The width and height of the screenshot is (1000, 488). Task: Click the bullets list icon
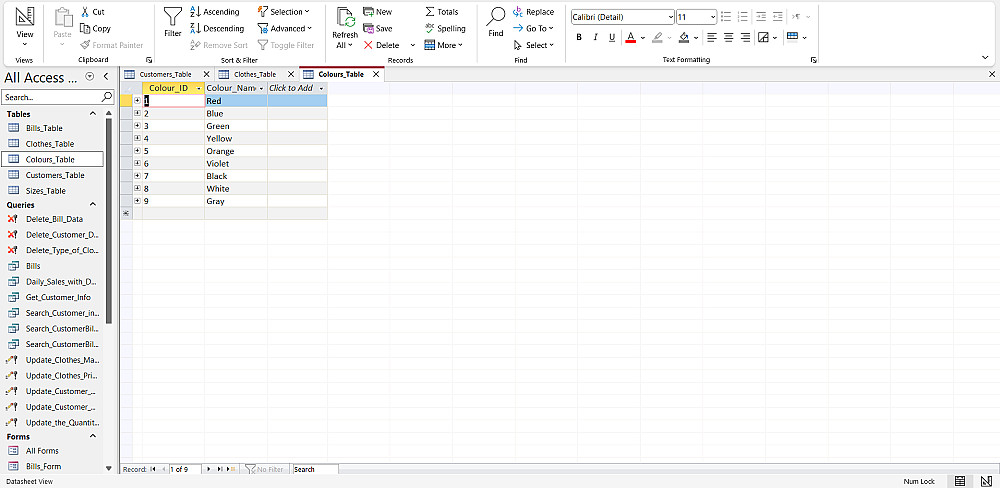click(x=726, y=17)
